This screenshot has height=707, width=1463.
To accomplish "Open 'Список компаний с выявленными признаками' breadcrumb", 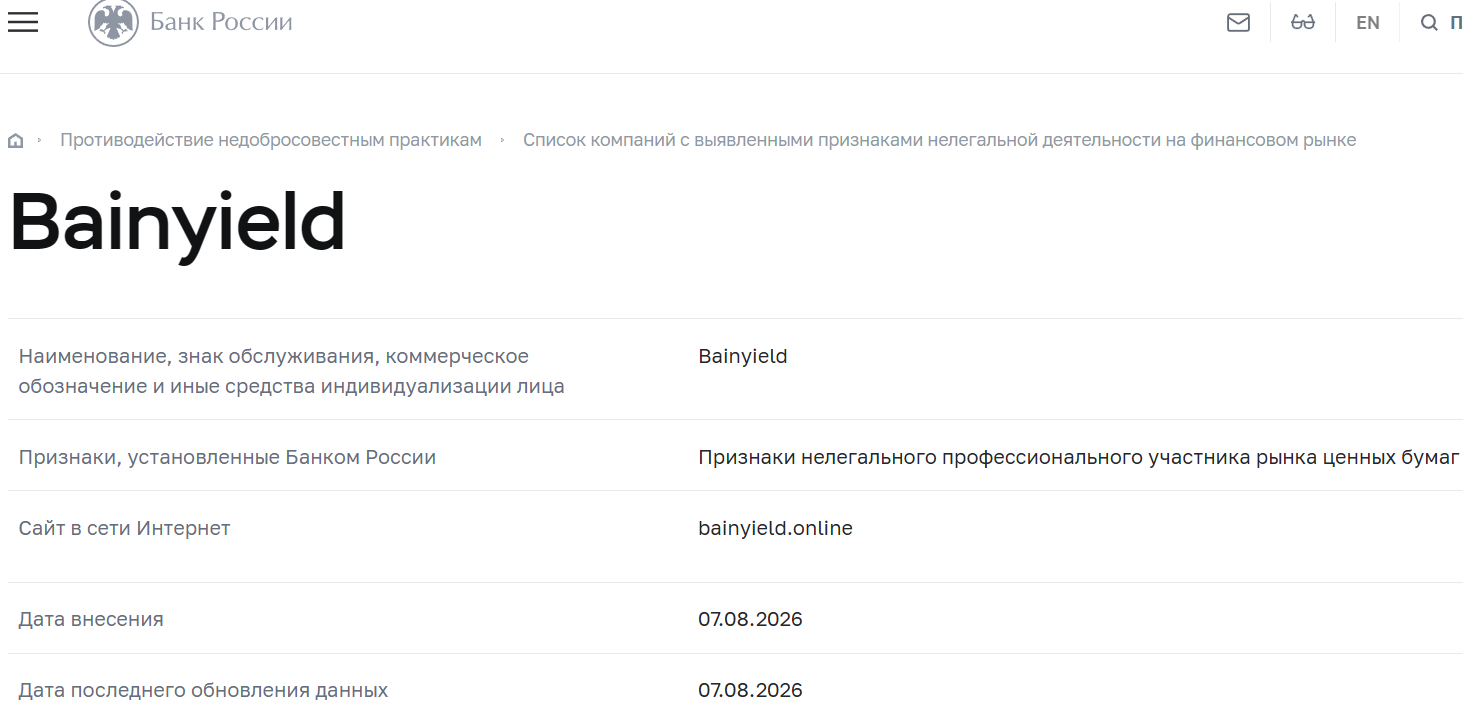I will coord(939,140).
